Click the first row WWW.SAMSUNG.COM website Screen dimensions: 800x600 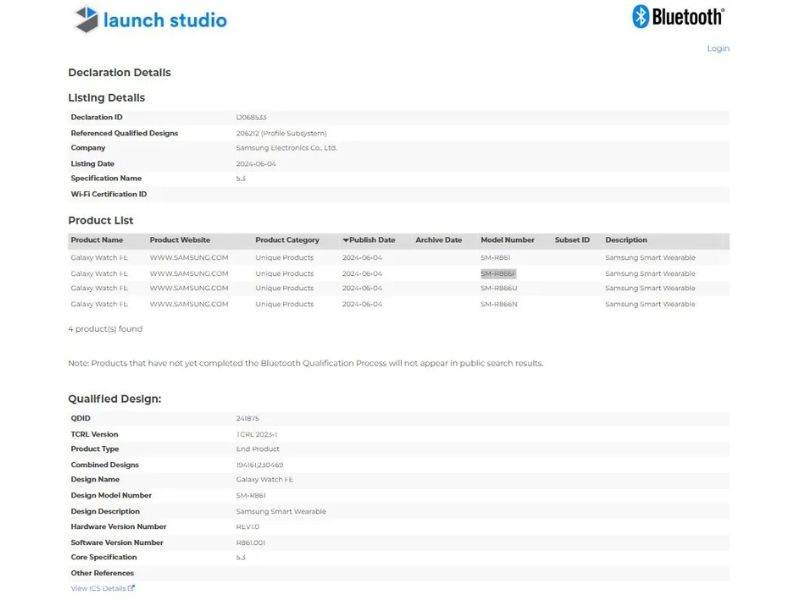point(189,258)
